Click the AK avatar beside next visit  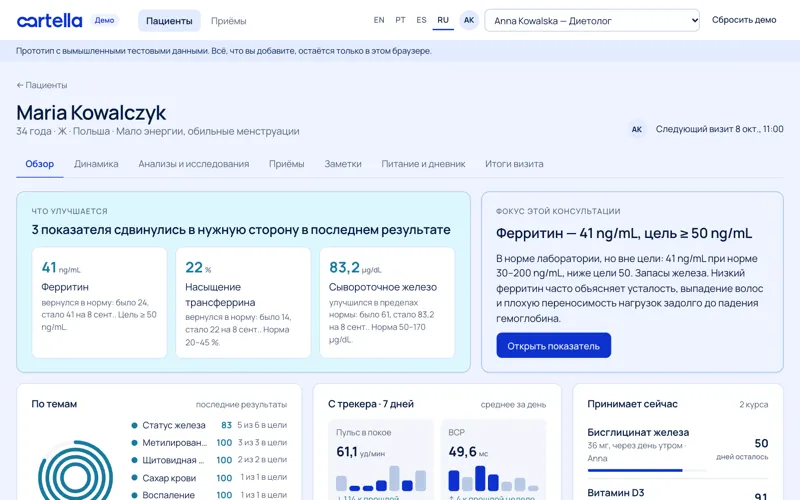pos(637,129)
